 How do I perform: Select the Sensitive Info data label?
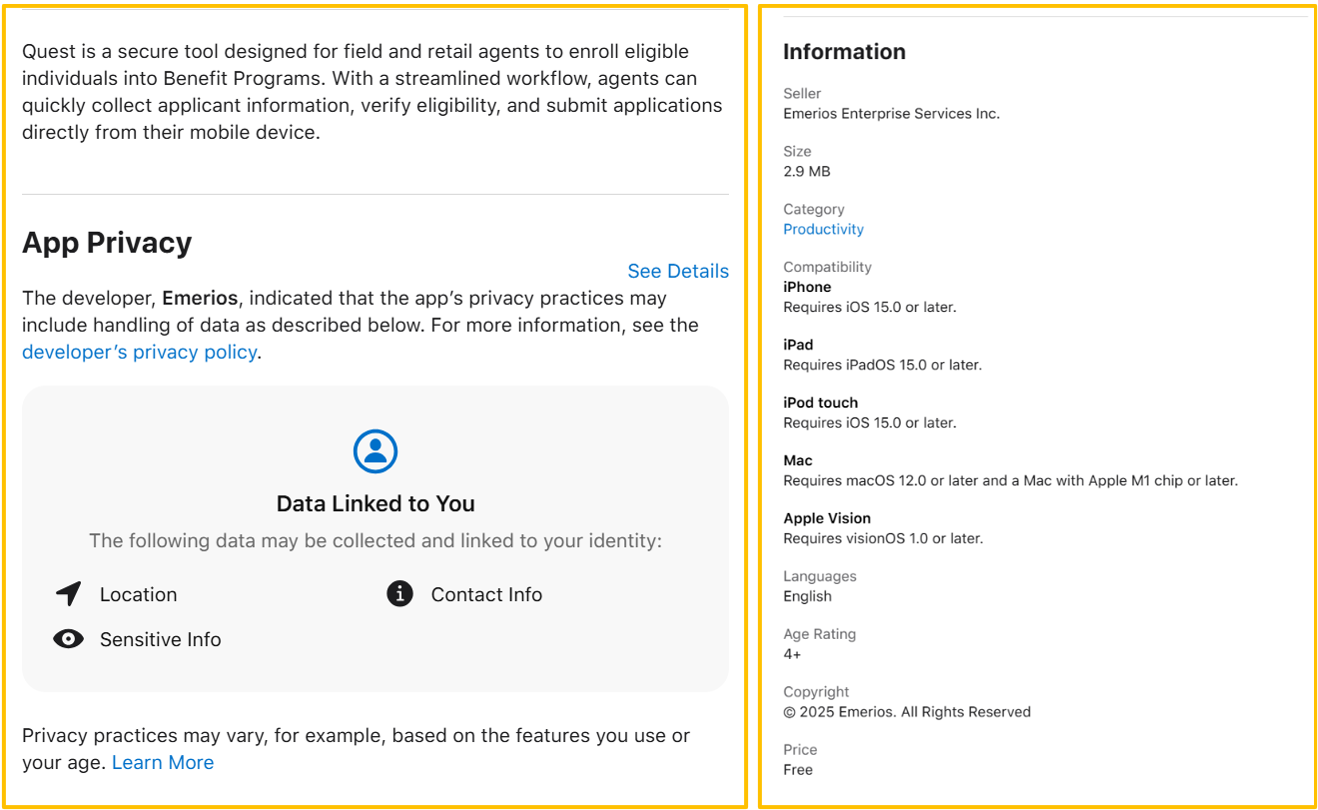(160, 639)
